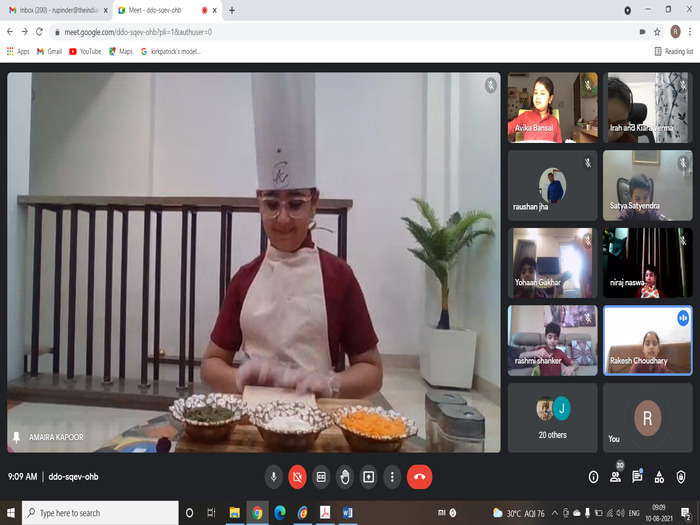
Task: Open the YouTube bookmark
Action: point(85,52)
